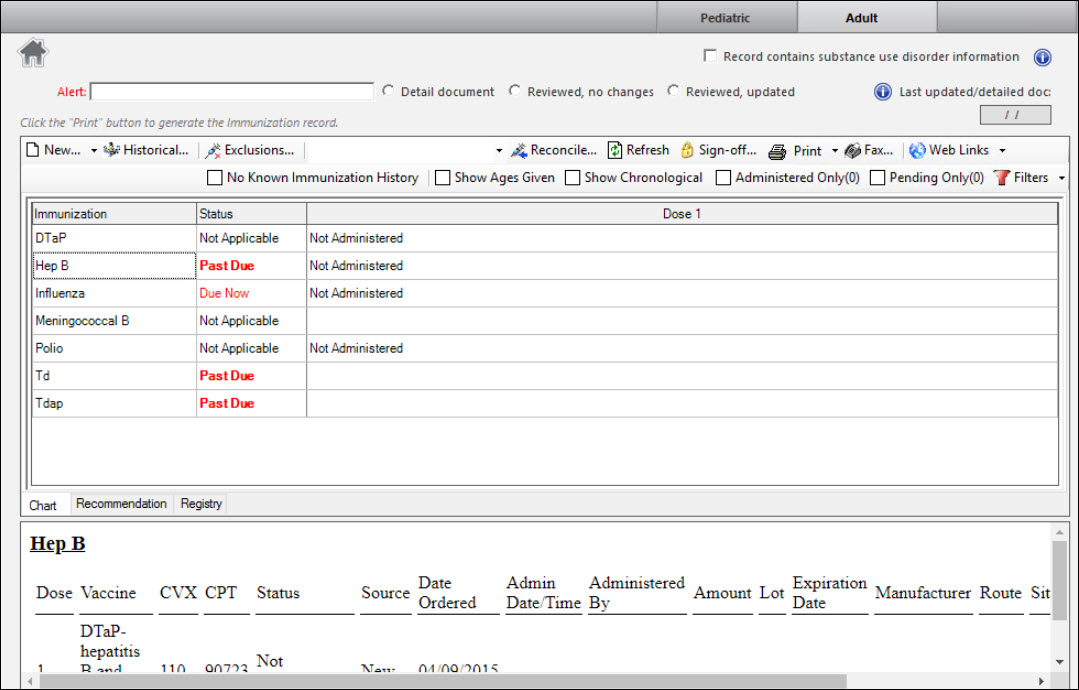Click the Hep B detail heading

tap(58, 543)
